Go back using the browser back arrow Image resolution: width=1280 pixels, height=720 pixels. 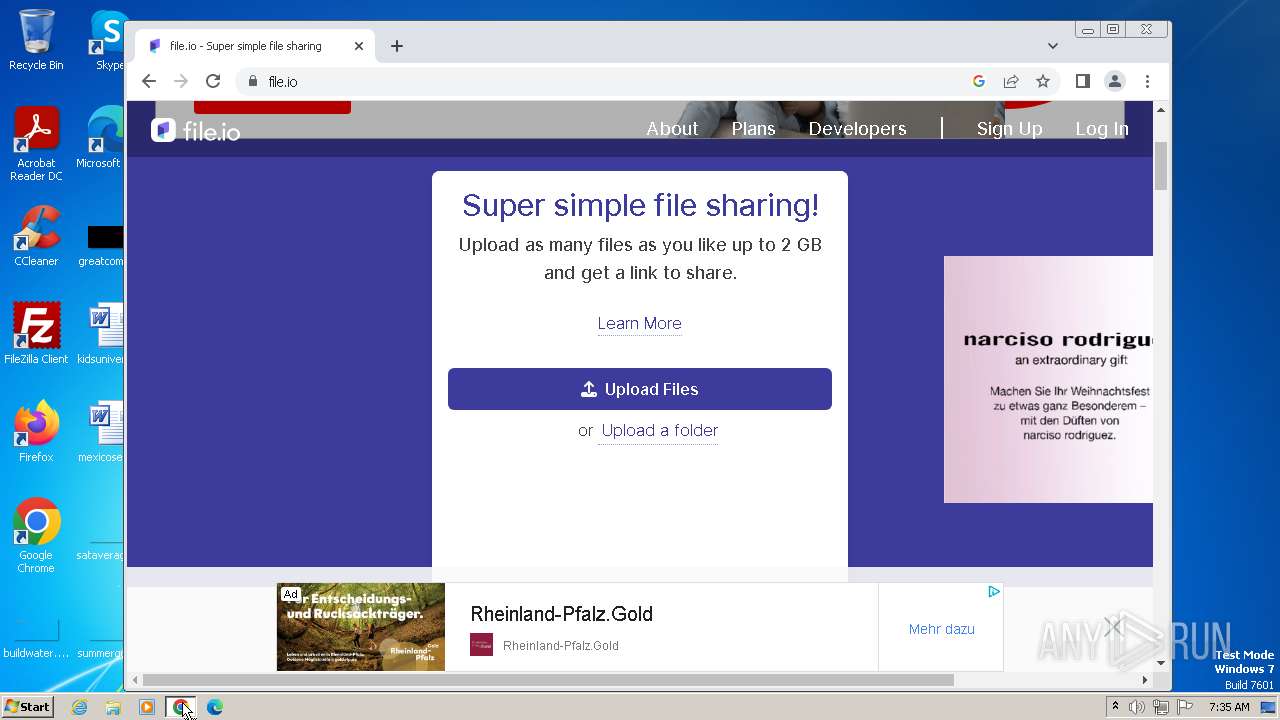[149, 81]
